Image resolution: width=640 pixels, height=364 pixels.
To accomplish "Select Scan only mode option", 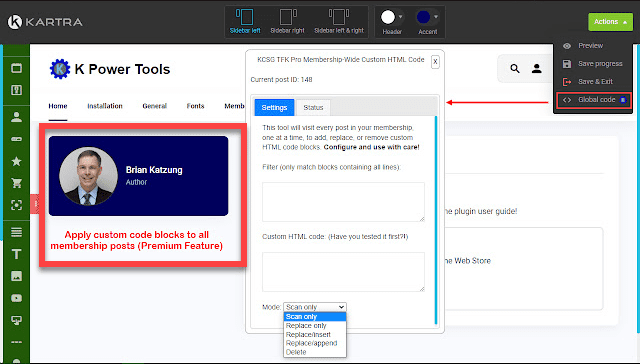I will point(315,317).
